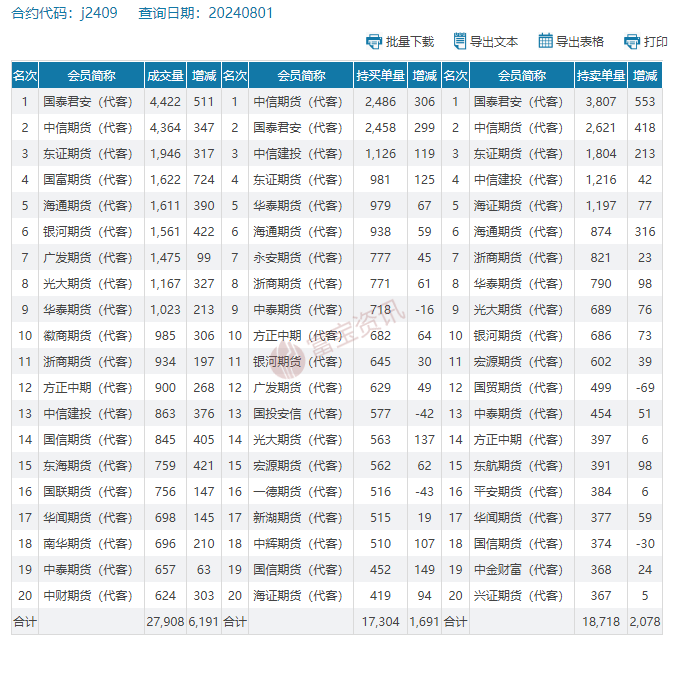Open the 导出表格 link
The height and width of the screenshot is (678, 673).
[x=580, y=42]
